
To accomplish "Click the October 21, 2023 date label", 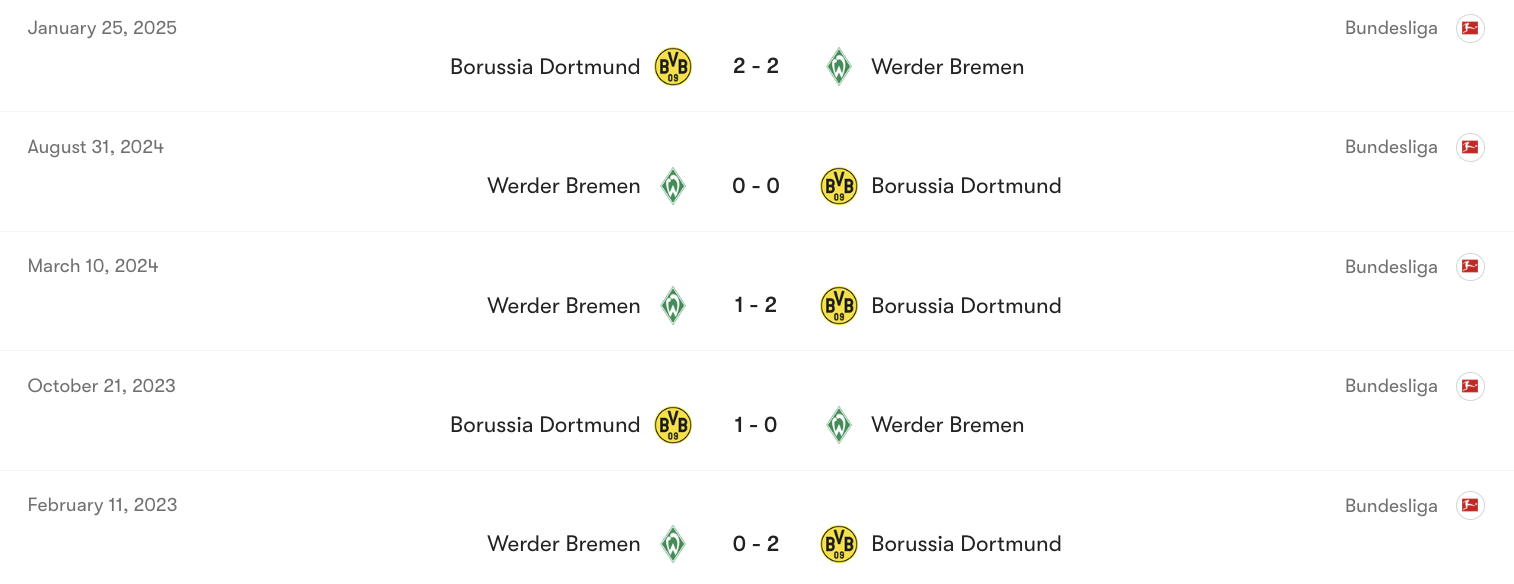I will point(101,386).
